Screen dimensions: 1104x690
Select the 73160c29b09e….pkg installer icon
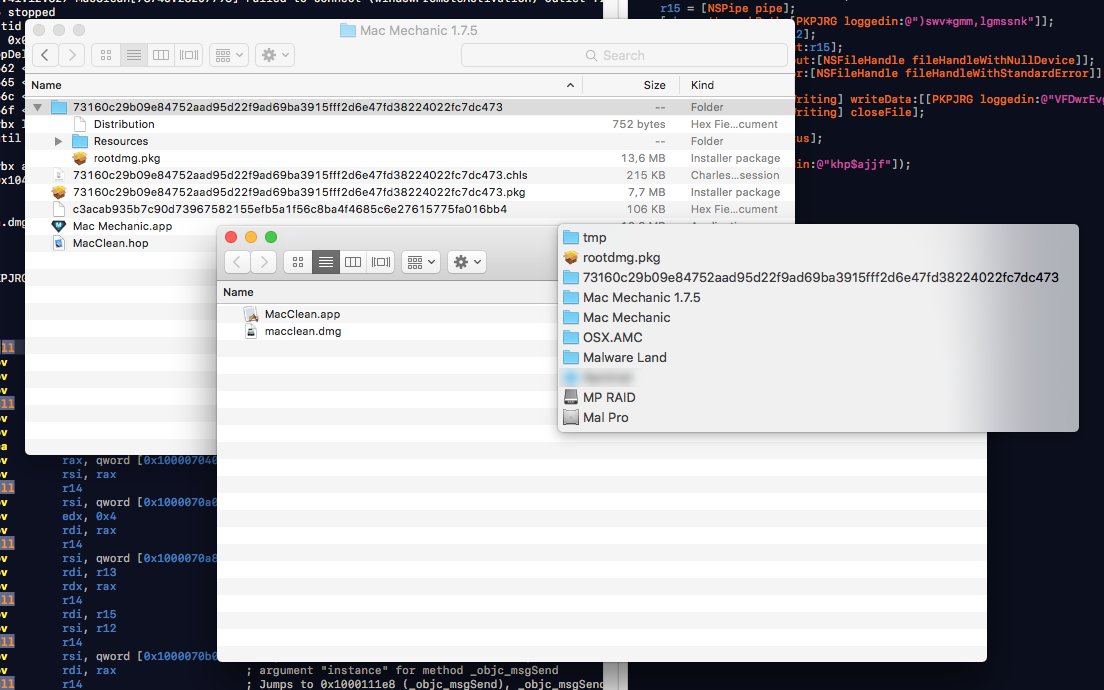click(59, 192)
